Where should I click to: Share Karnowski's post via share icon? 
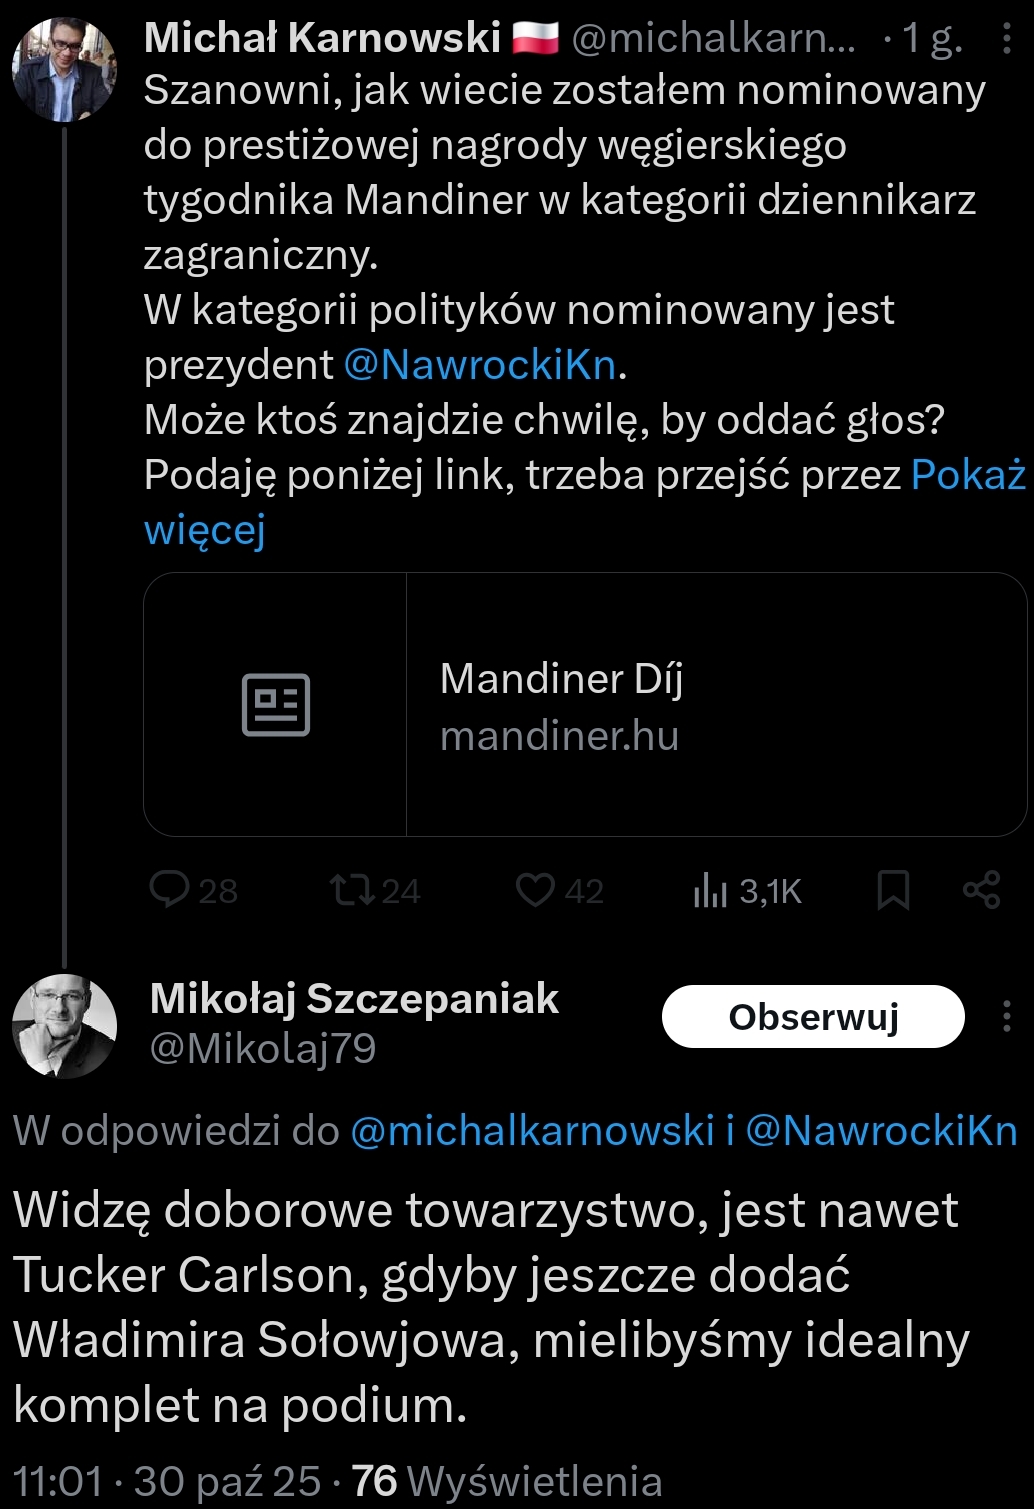pos(981,889)
